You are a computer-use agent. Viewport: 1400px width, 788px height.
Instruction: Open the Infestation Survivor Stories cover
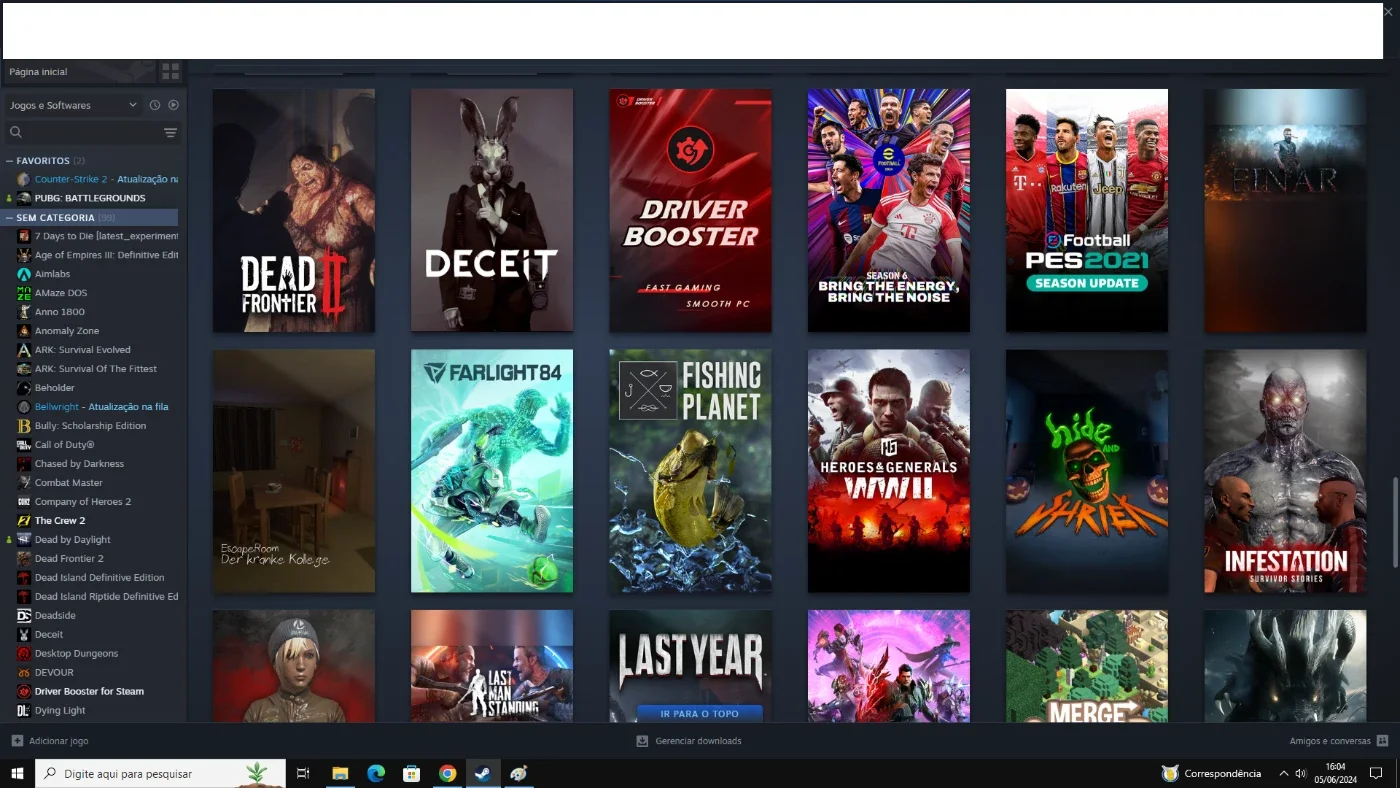(1285, 471)
